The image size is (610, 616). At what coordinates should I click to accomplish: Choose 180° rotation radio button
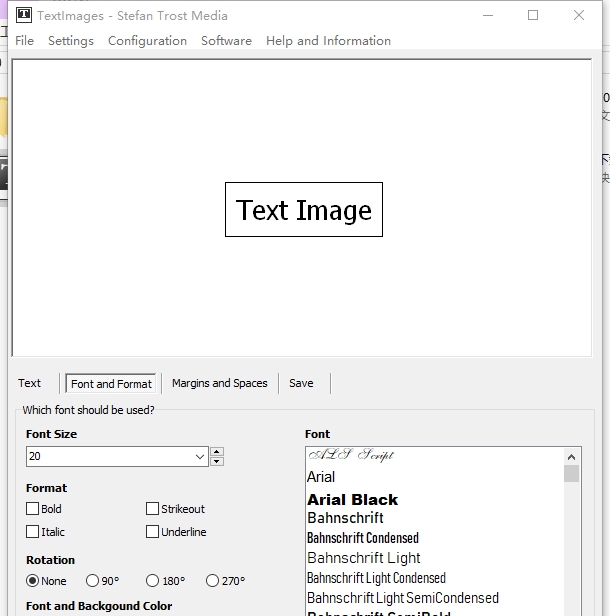pos(153,581)
